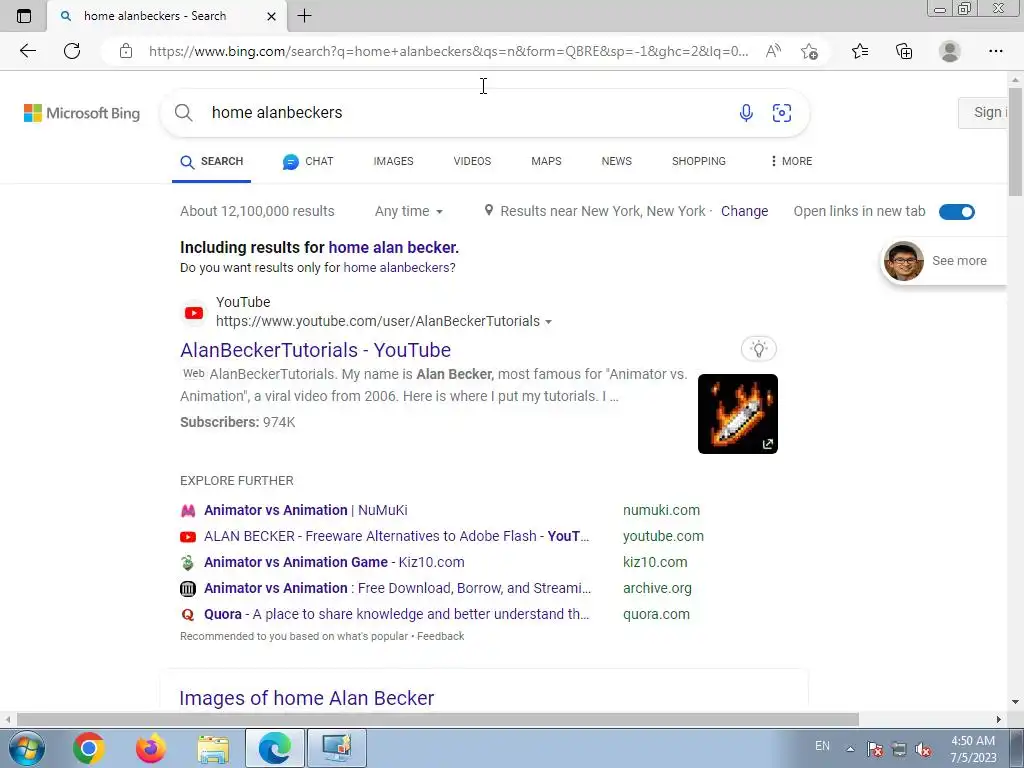Image resolution: width=1024 pixels, height=768 pixels.
Task: Click the 'numuki.com' domain text
Action: pos(661,510)
